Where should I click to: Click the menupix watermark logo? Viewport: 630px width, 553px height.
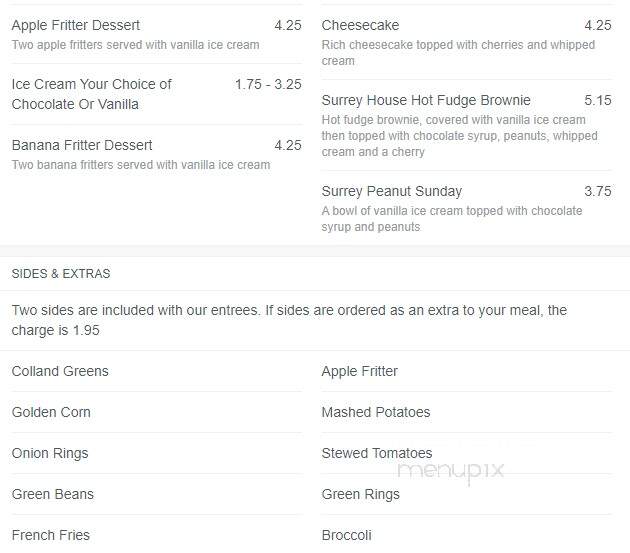(450, 472)
